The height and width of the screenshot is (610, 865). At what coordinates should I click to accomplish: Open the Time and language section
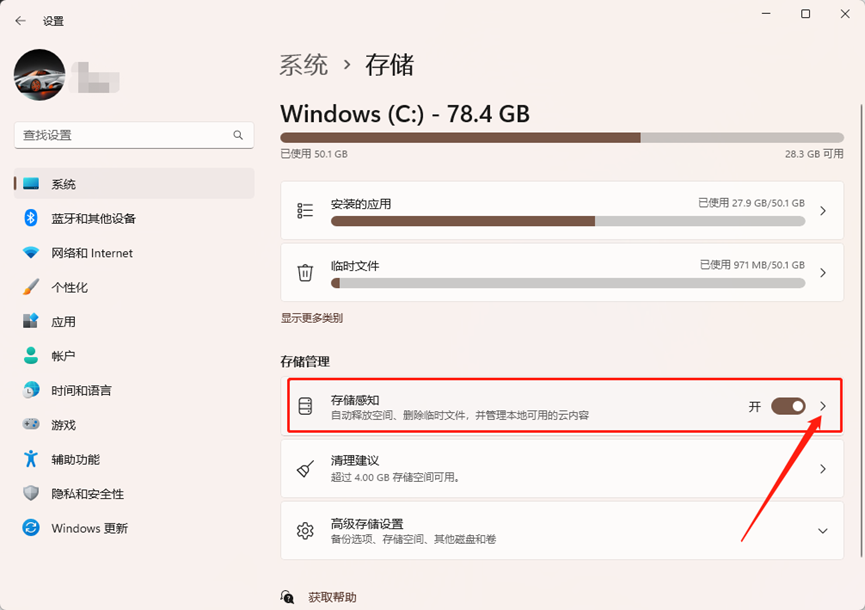point(81,390)
